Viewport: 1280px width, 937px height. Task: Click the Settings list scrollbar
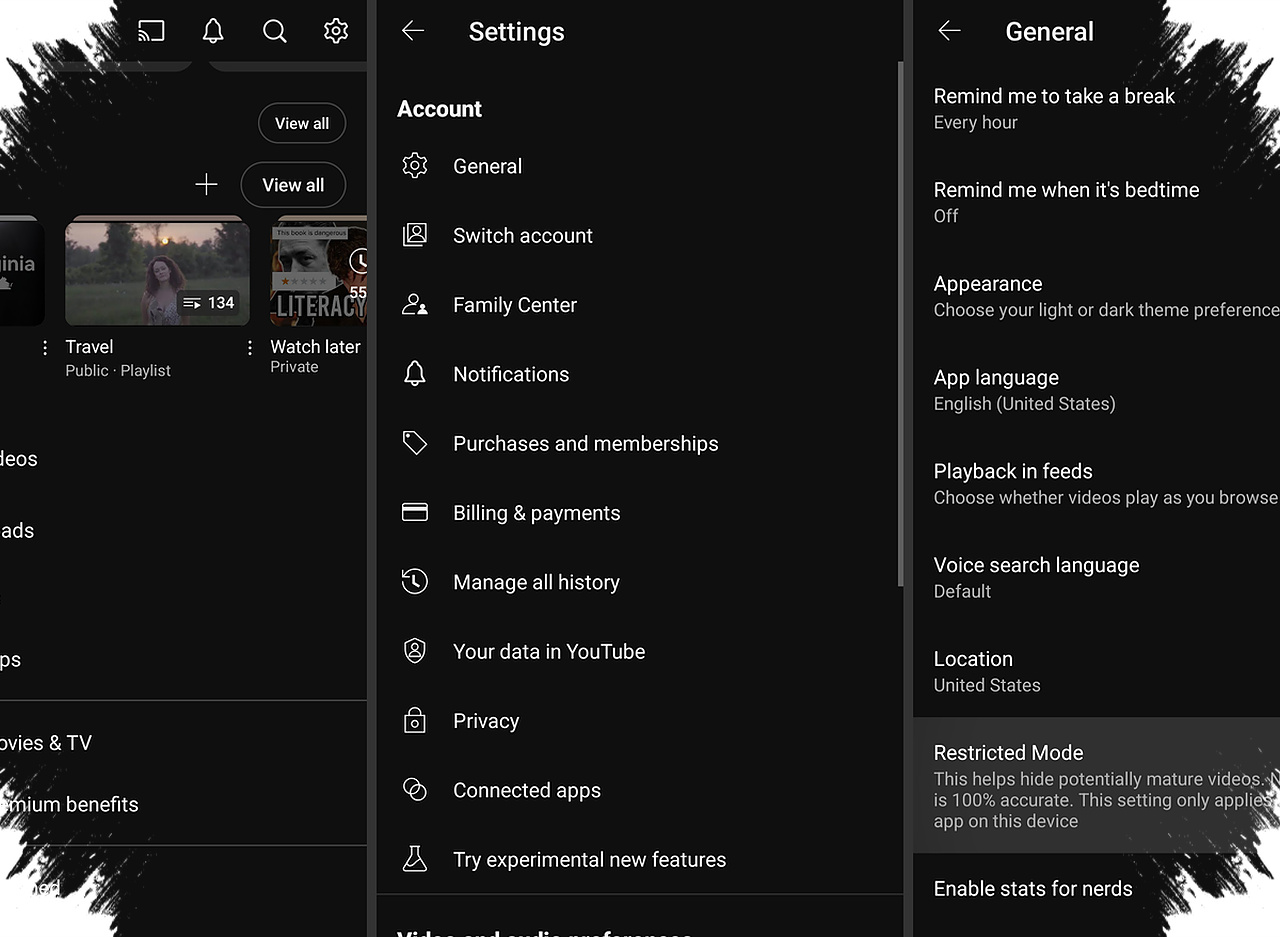(x=901, y=322)
